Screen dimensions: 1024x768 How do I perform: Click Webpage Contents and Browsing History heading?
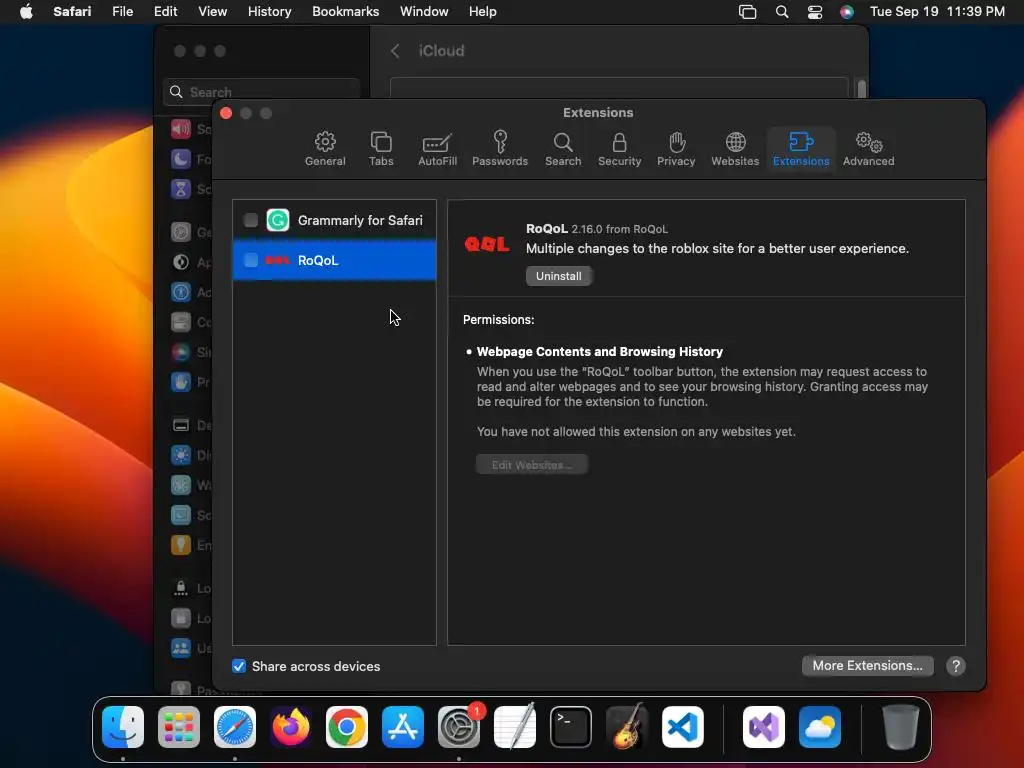(x=600, y=351)
